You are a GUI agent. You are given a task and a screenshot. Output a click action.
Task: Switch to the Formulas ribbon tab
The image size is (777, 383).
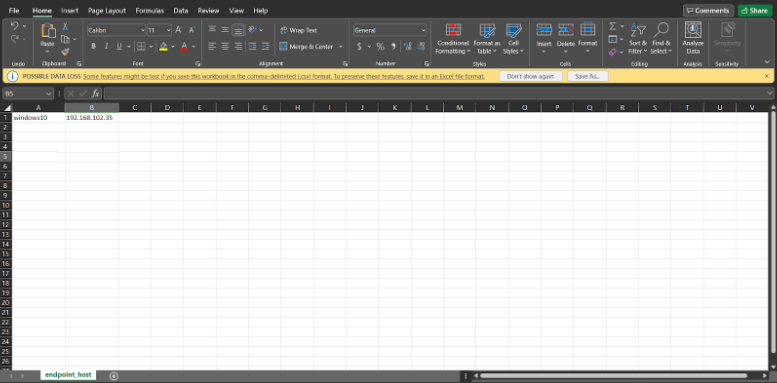[150, 10]
